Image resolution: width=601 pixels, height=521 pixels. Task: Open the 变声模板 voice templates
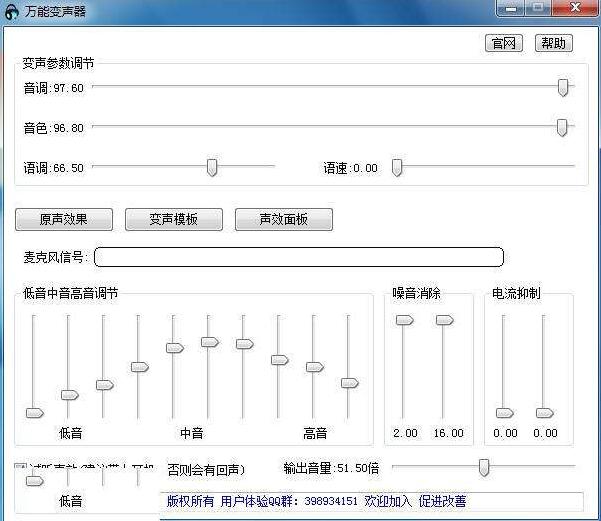coord(174,219)
